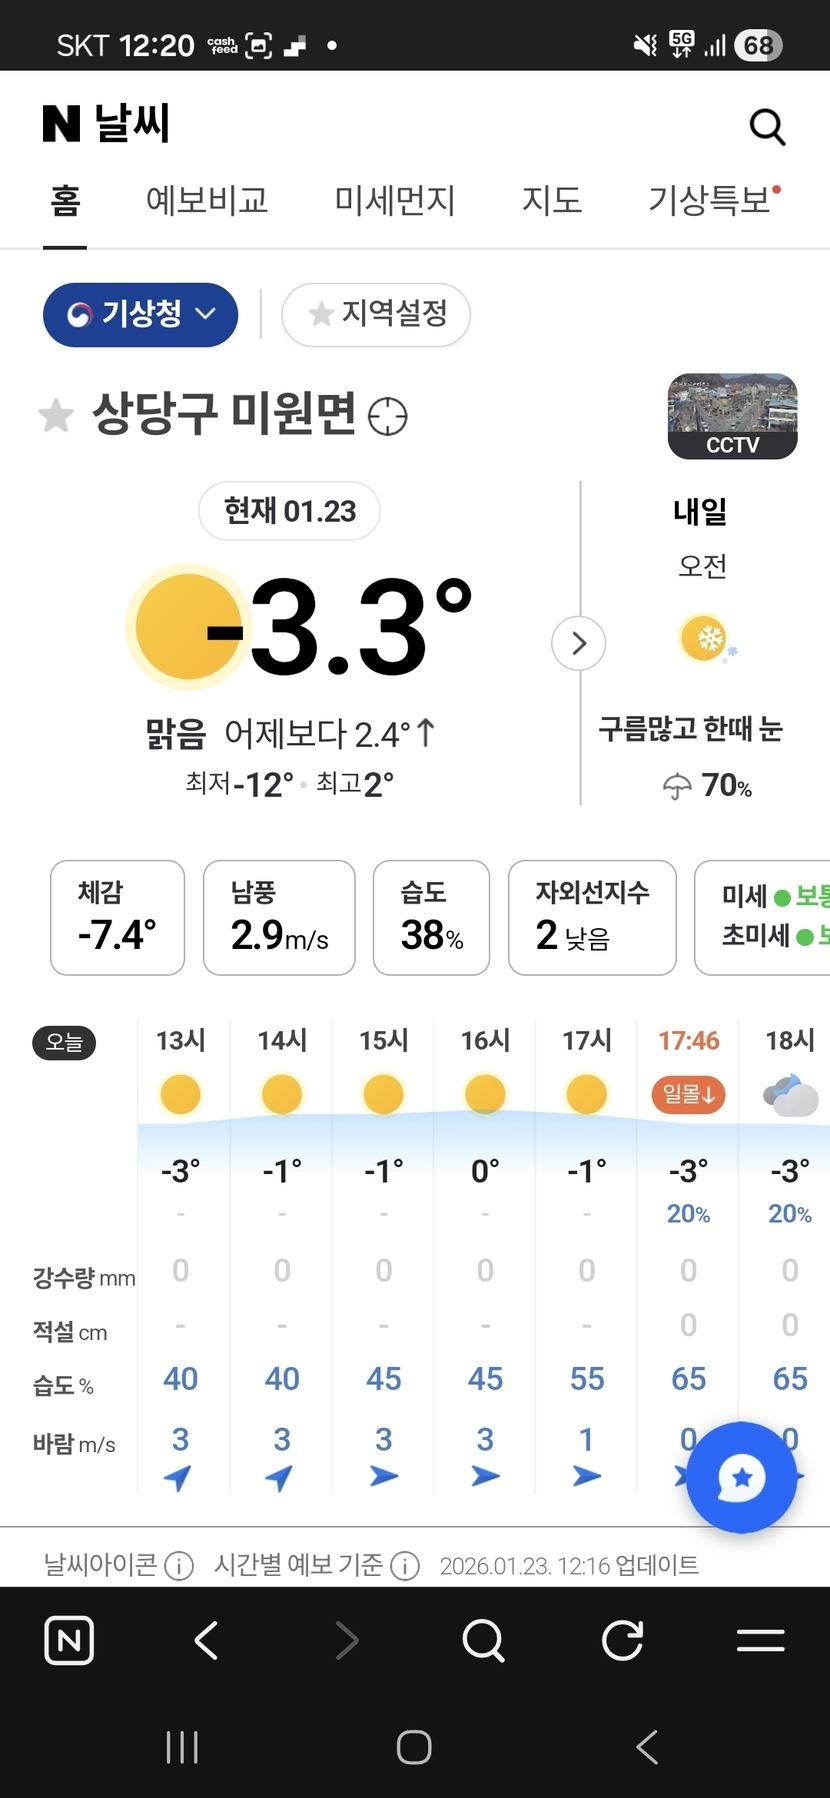The width and height of the screenshot is (830, 1798).
Task: Go to Naver home in browser toolbar
Action: click(x=69, y=1641)
